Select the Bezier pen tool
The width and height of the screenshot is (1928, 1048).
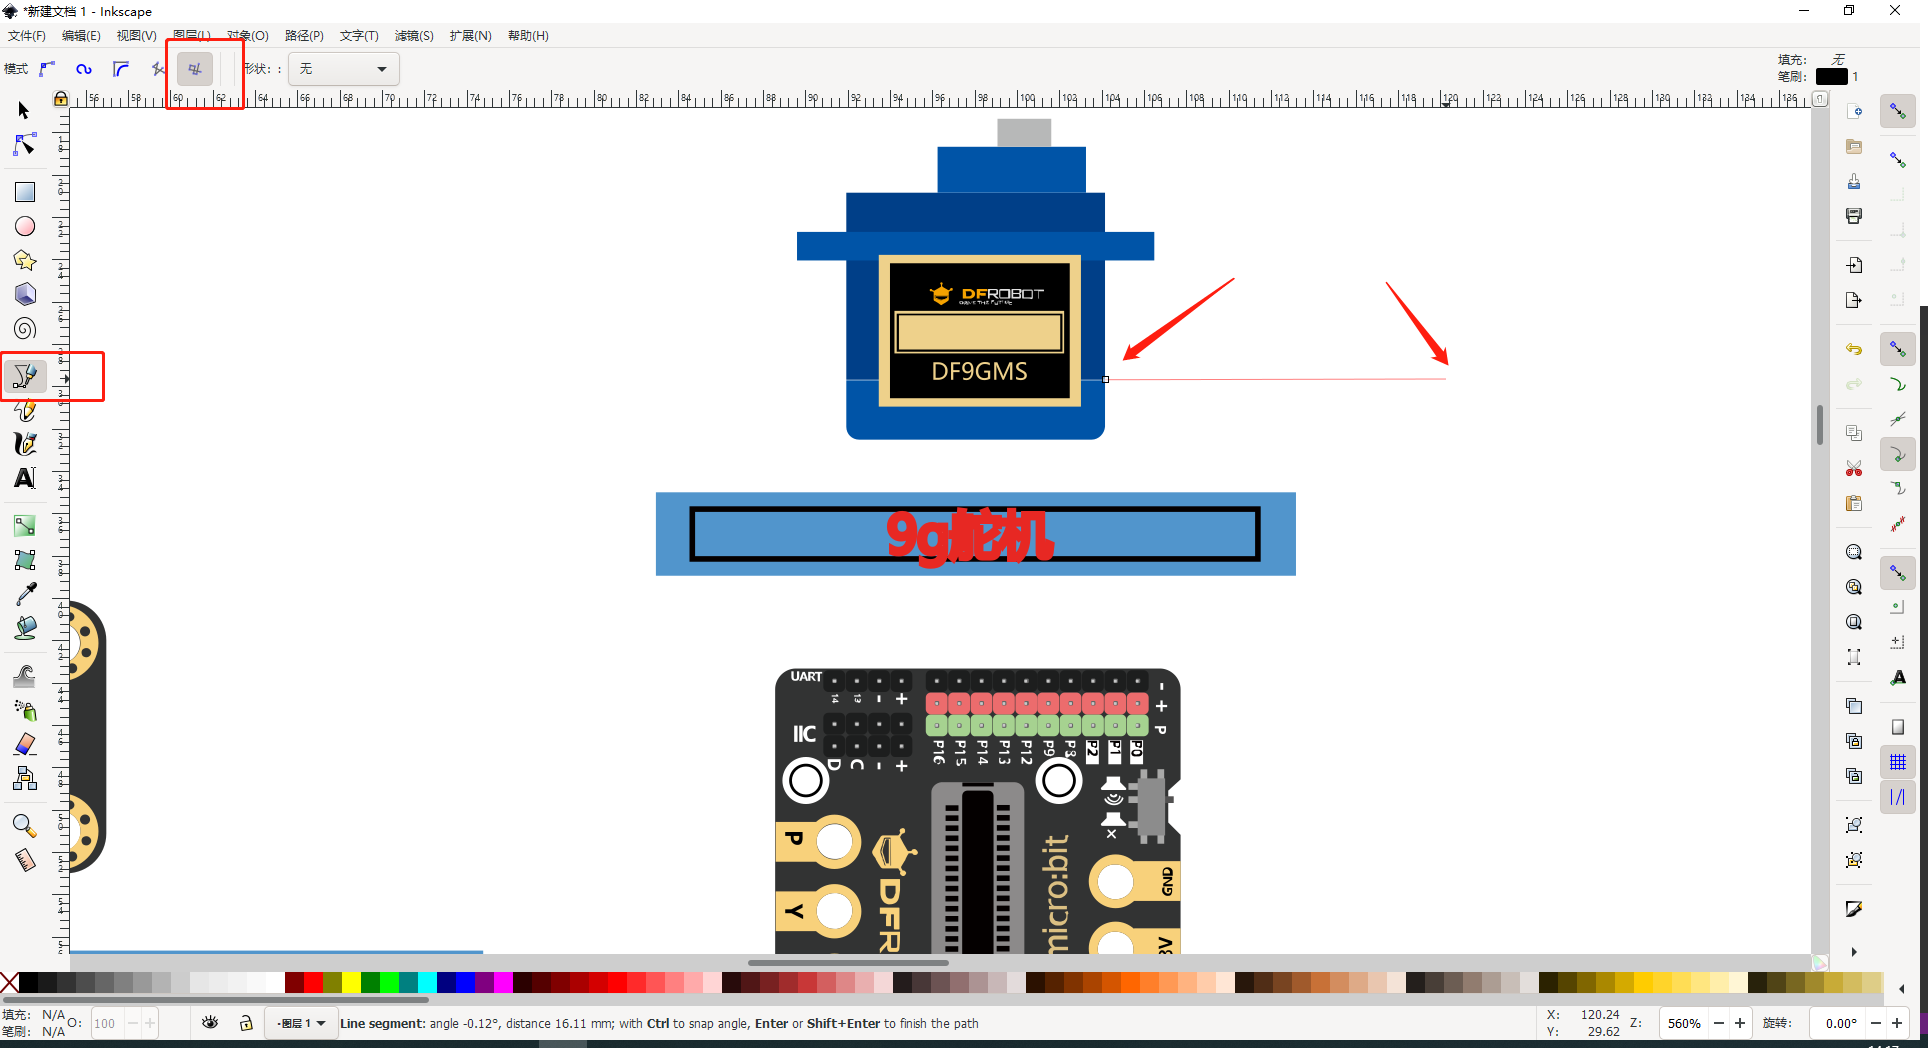(24, 376)
